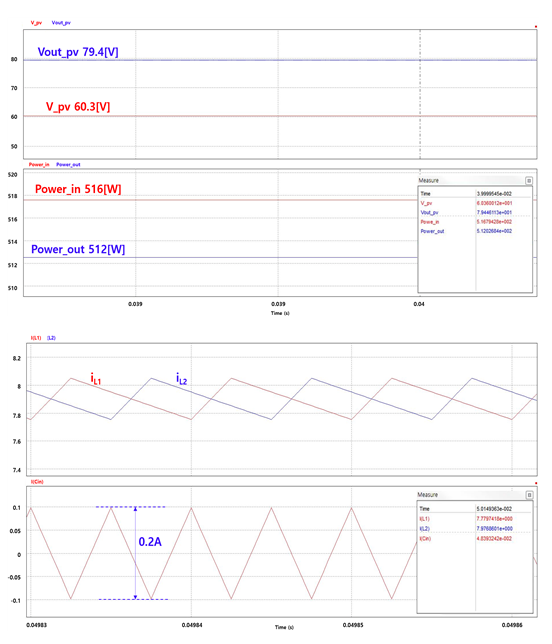The height and width of the screenshot is (644, 552).
Task: Click the Time value in lower Measure panel
Action: coord(494,509)
